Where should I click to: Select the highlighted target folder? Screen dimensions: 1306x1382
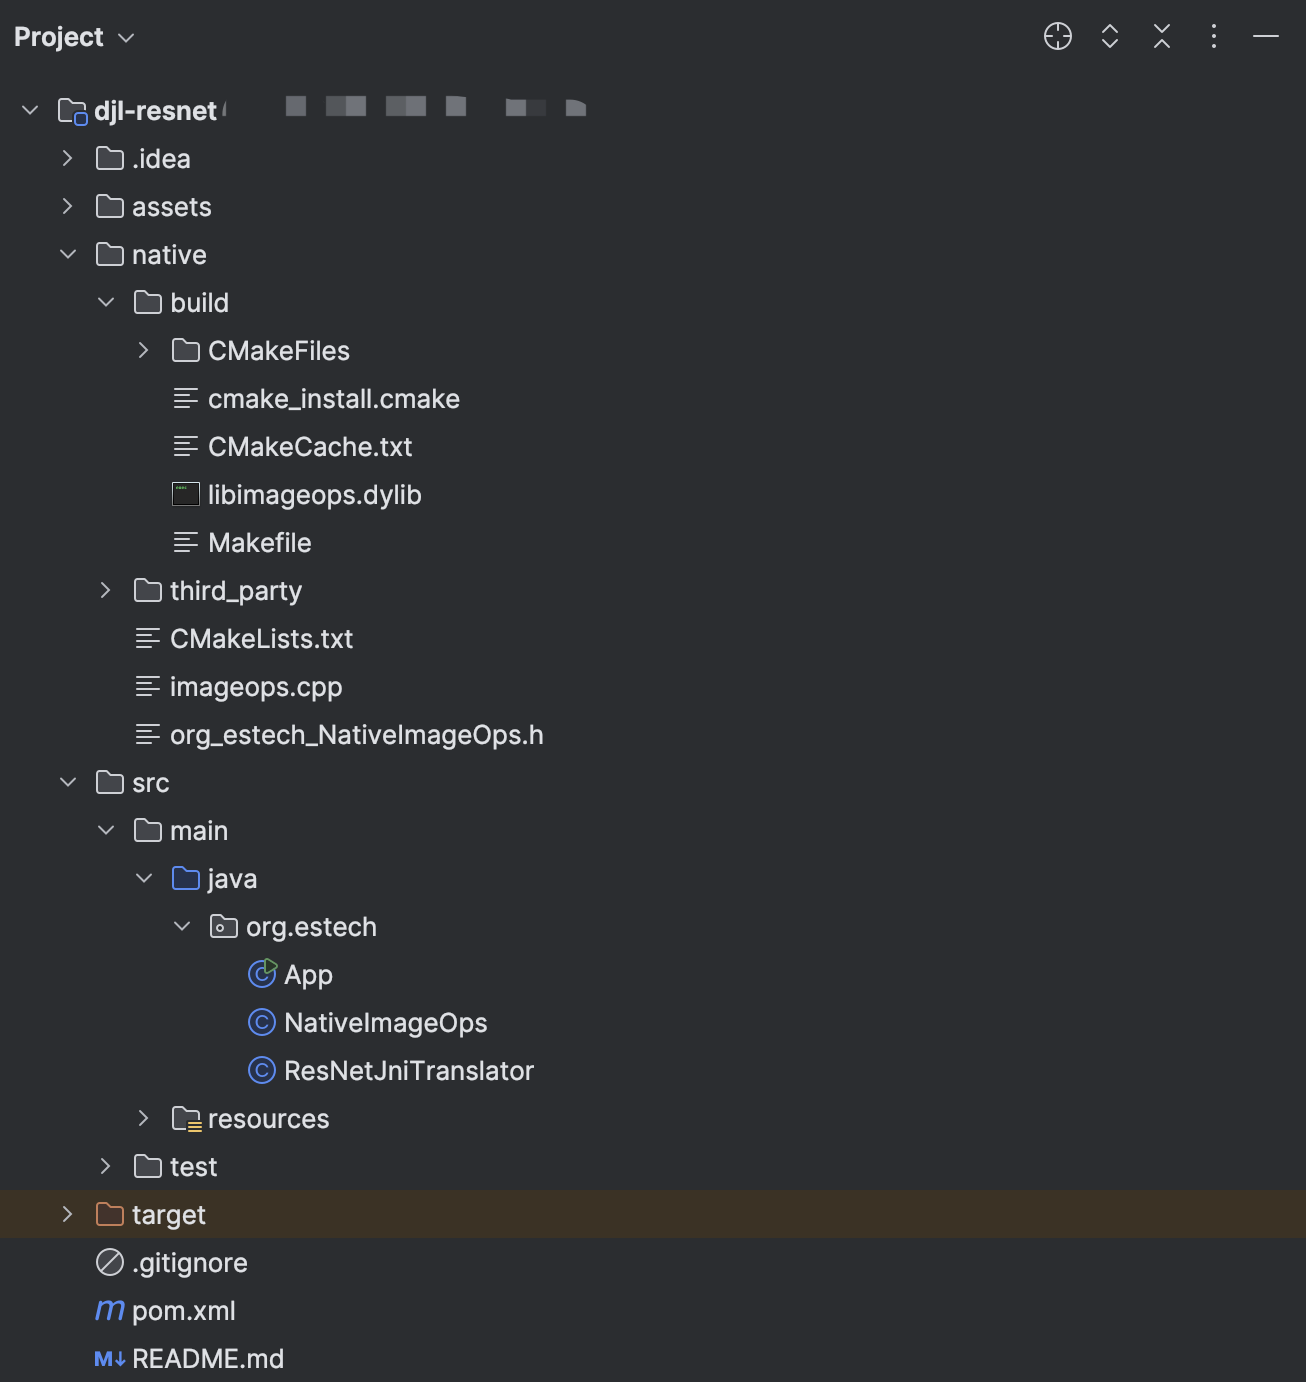tap(168, 1214)
